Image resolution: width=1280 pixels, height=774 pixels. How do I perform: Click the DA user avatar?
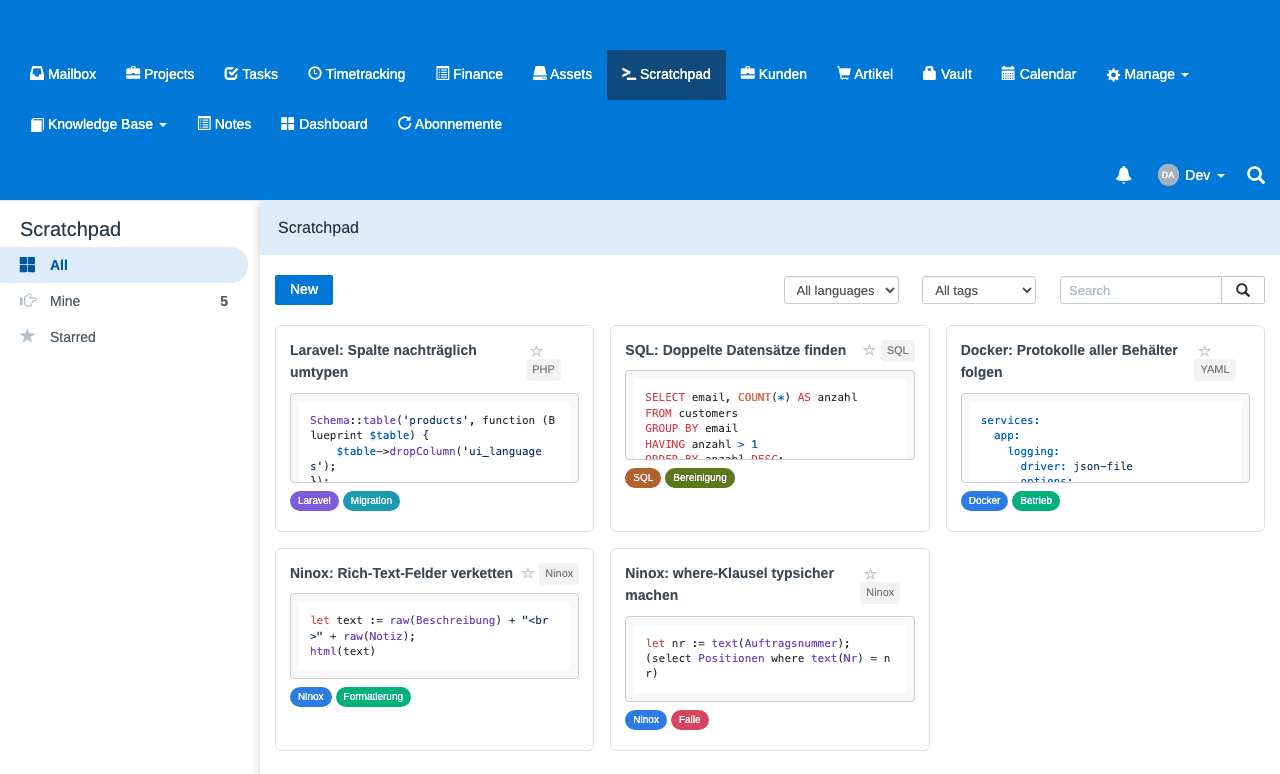point(1168,175)
